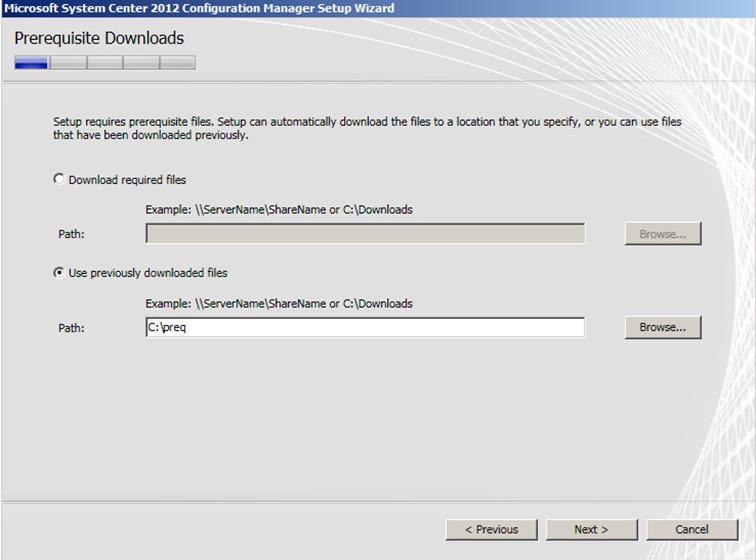
Task: Click the grayed-out Browse button for download path
Action: point(663,234)
